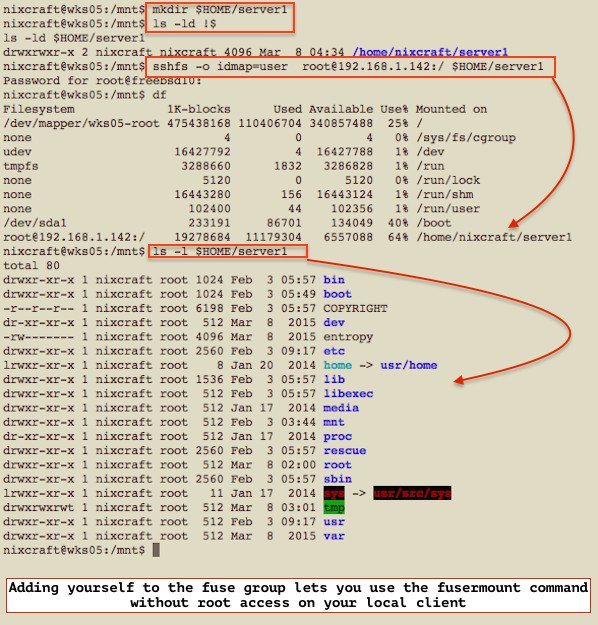The height and width of the screenshot is (625, 598).
Task: Click the /home/nixcraft/server1 underlined path link
Action: coord(430,52)
